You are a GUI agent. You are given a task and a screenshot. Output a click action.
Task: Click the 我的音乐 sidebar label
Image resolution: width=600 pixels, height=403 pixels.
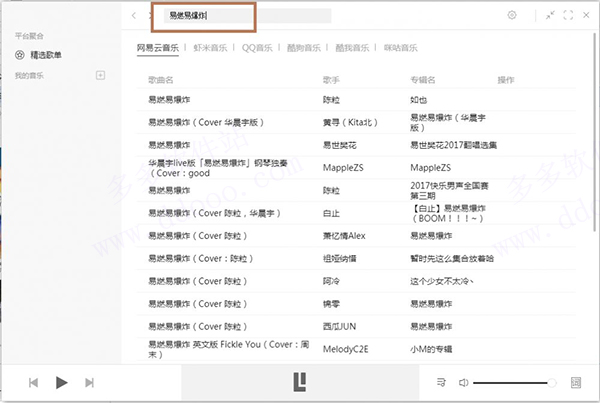[x=29, y=75]
